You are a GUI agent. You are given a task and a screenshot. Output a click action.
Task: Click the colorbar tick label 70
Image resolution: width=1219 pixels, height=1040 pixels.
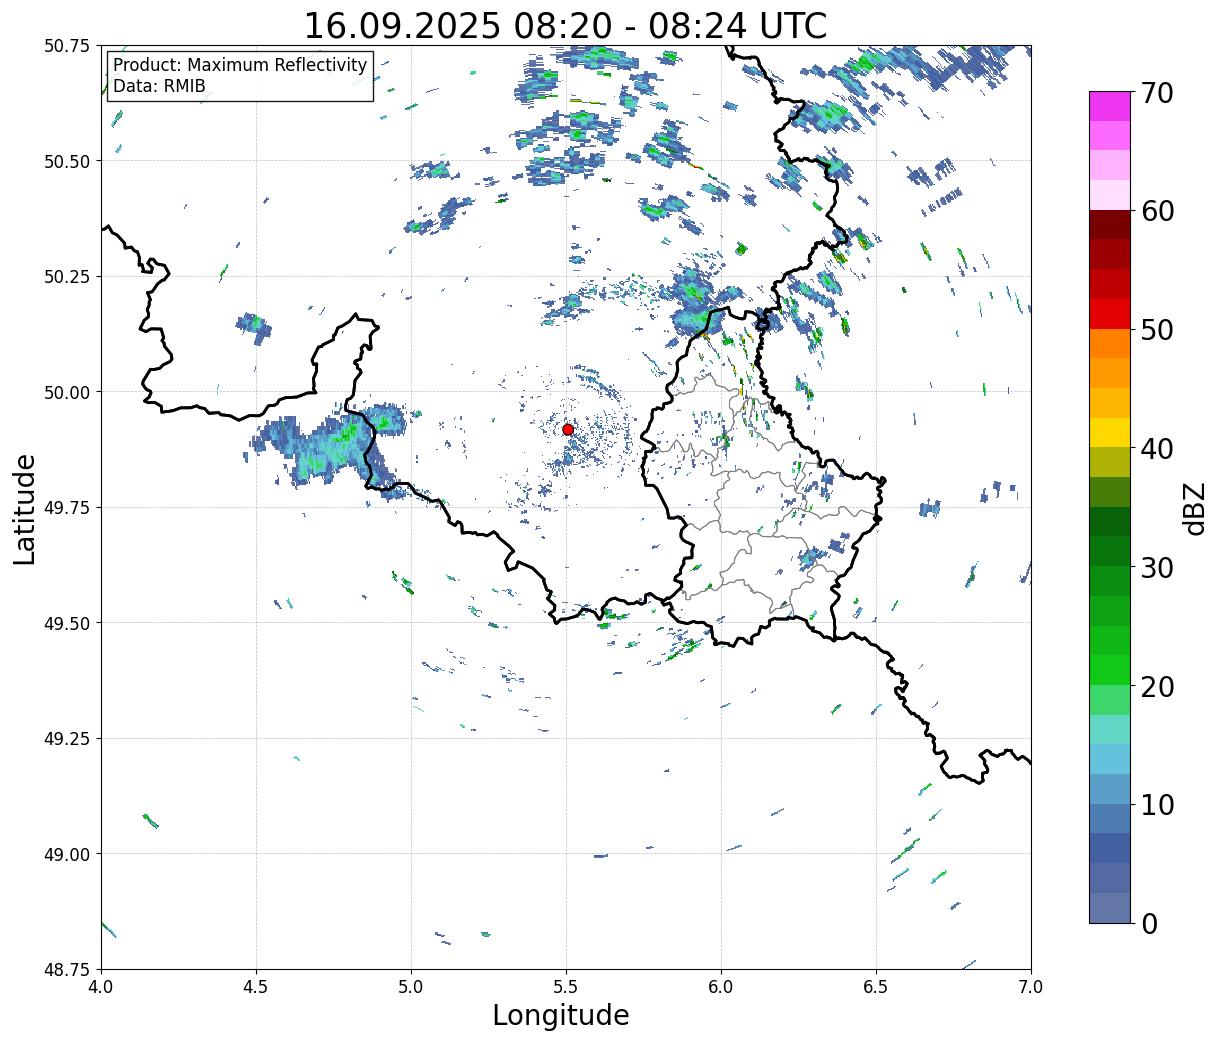pyautogui.click(x=1157, y=93)
